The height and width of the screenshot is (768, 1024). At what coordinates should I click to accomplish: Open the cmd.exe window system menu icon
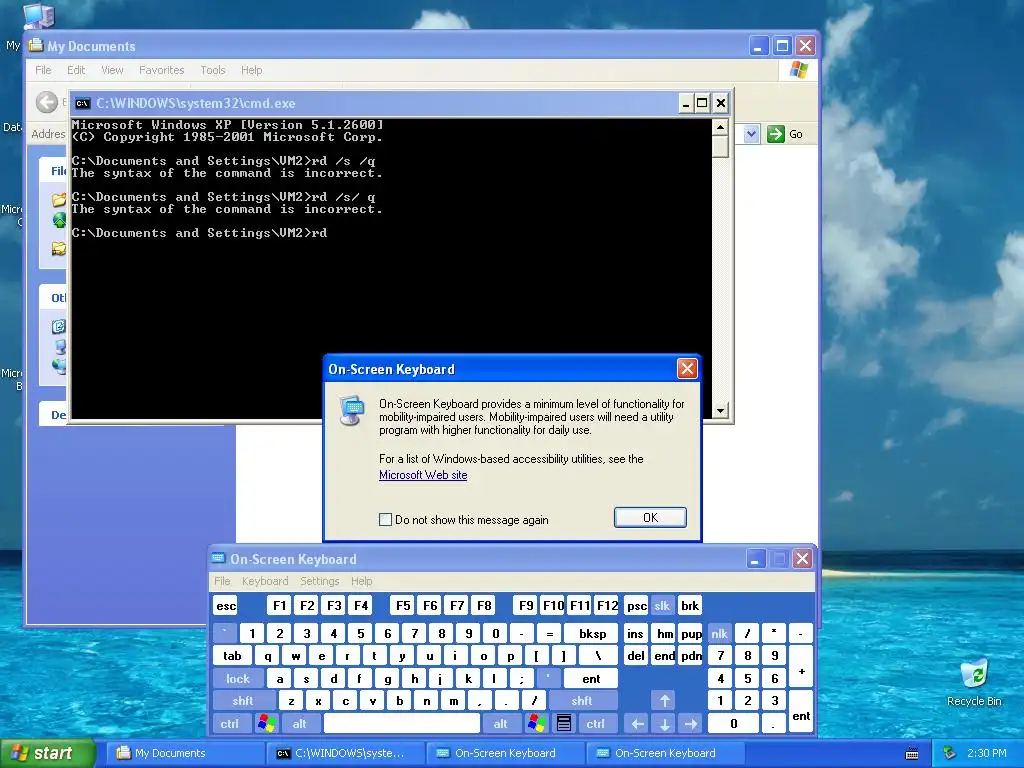click(x=82, y=103)
